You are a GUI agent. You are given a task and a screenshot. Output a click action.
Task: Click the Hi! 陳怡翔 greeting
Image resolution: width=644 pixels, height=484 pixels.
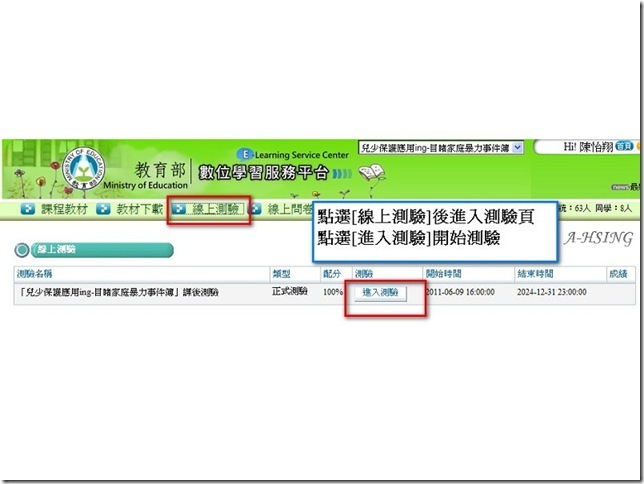pyautogui.click(x=588, y=147)
